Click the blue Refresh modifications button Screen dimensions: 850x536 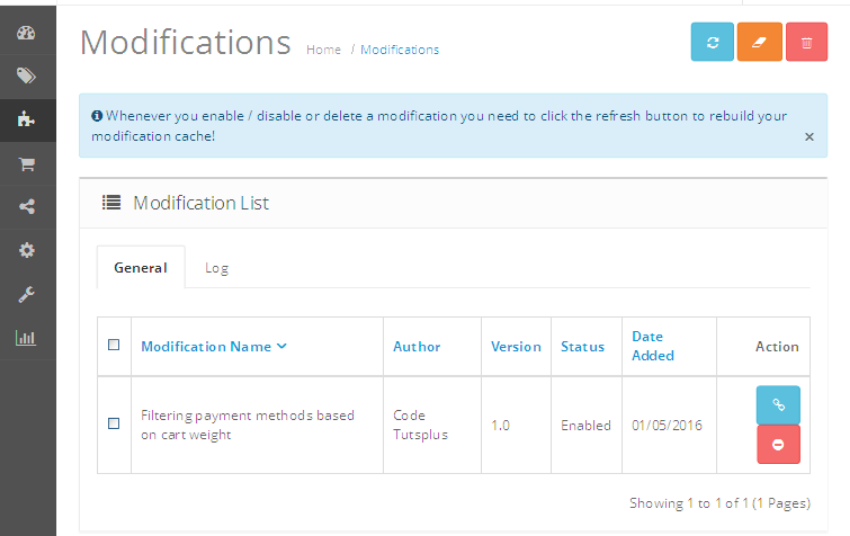click(712, 42)
